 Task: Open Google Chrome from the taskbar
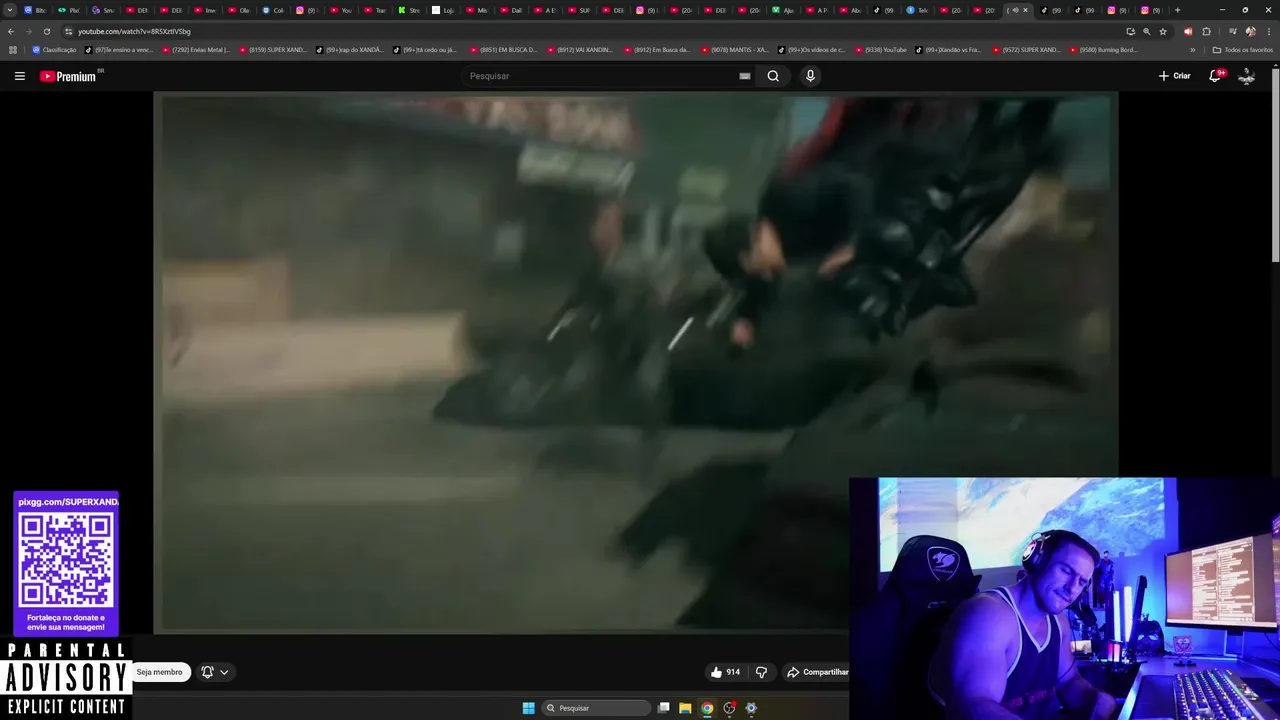click(707, 708)
